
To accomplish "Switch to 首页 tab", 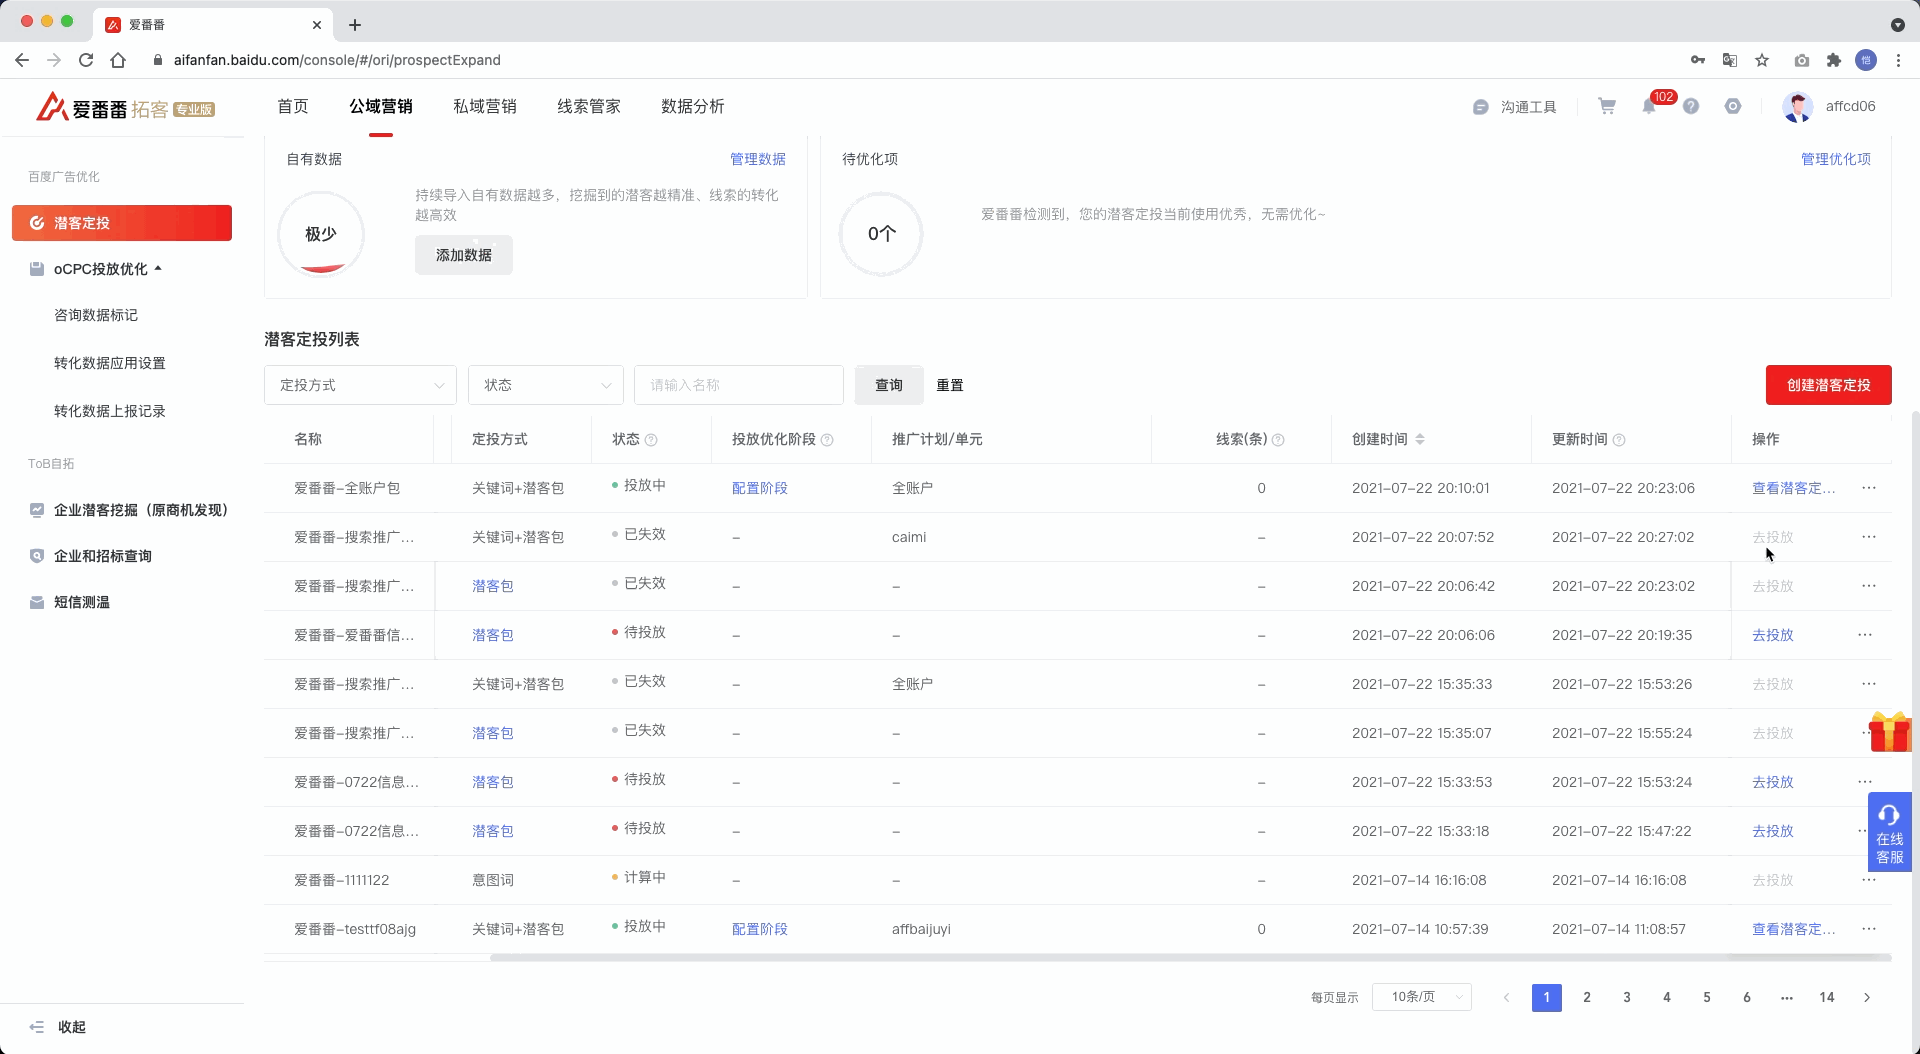I will coord(293,106).
